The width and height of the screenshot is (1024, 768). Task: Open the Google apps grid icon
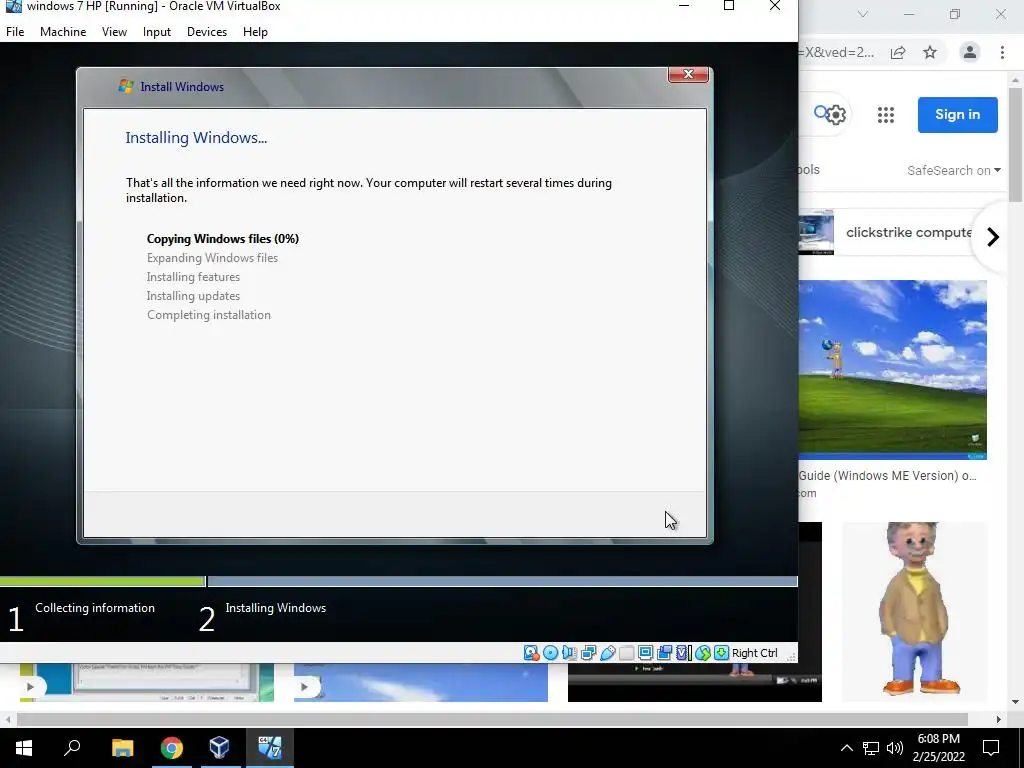[886, 115]
